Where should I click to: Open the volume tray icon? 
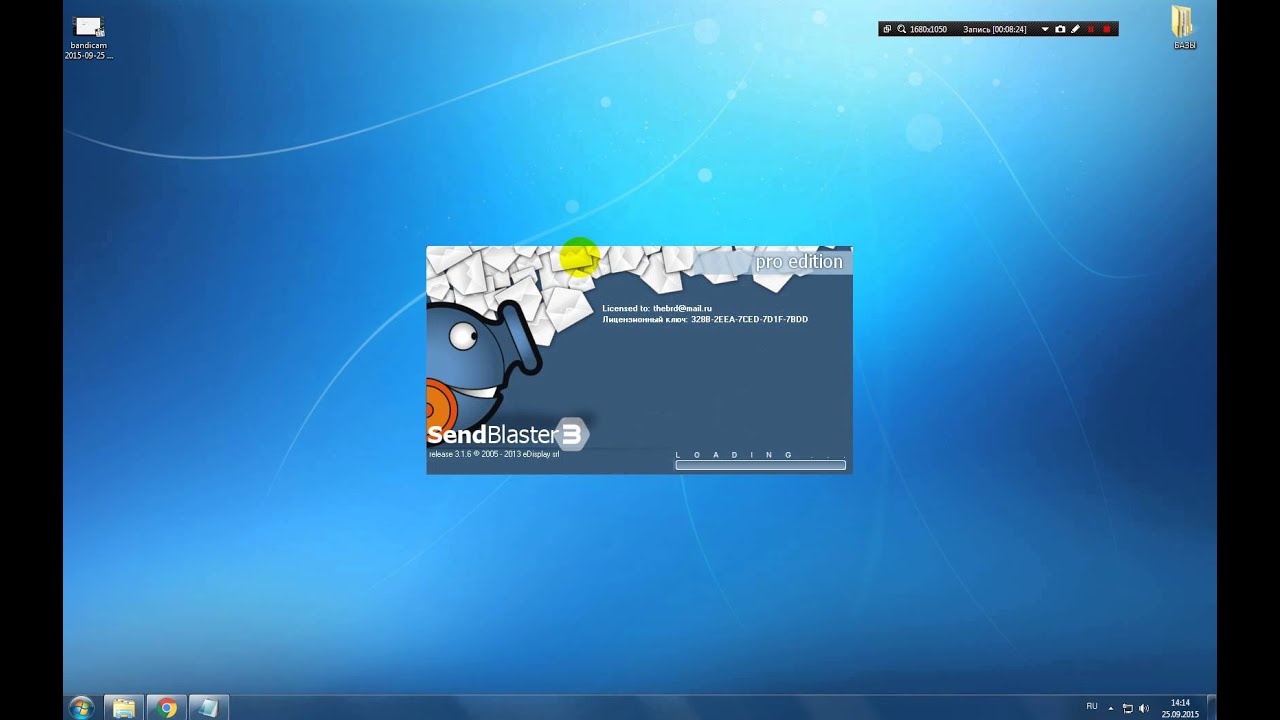(x=1144, y=708)
